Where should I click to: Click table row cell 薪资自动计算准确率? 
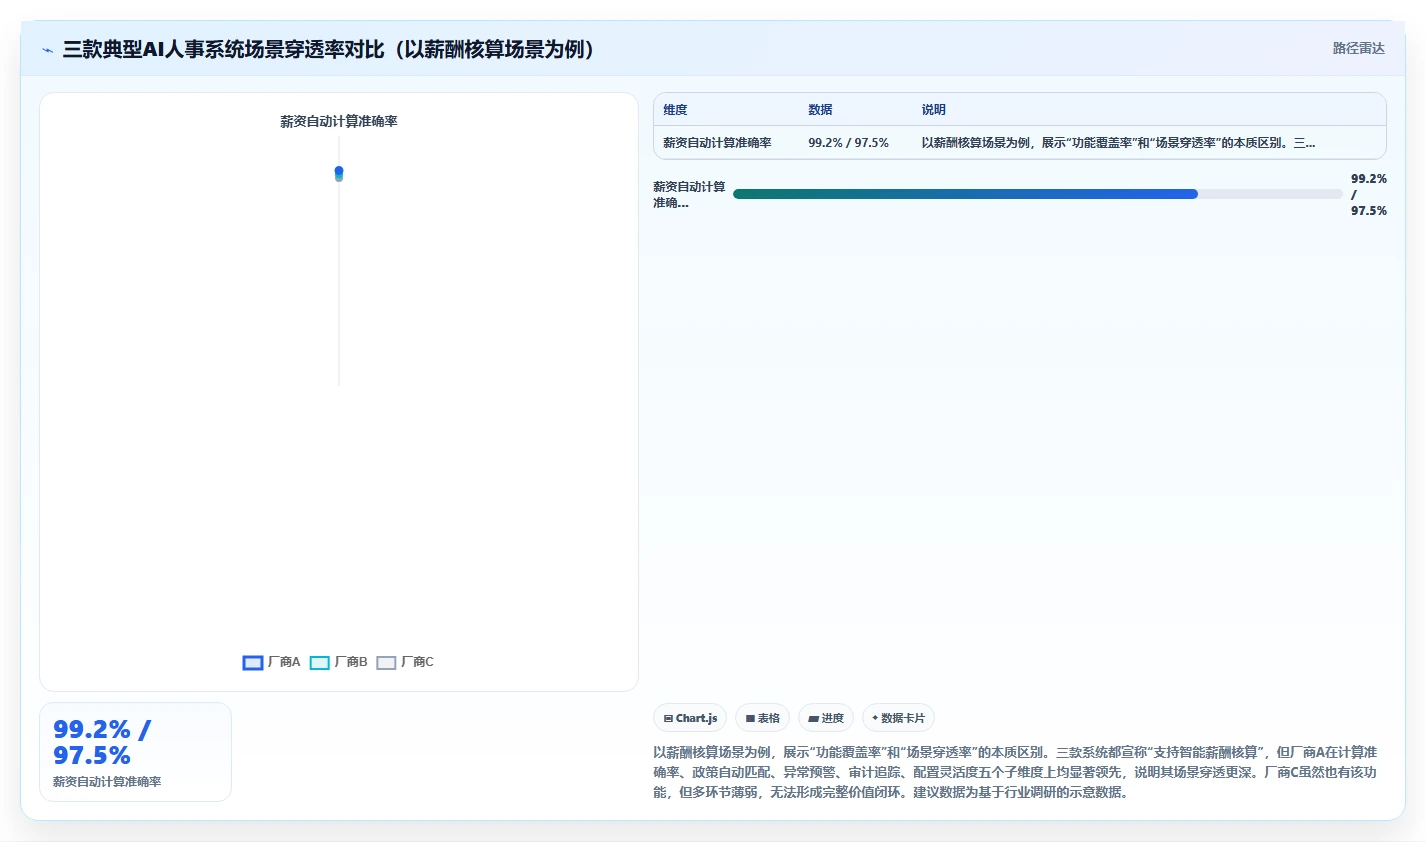tap(717, 143)
